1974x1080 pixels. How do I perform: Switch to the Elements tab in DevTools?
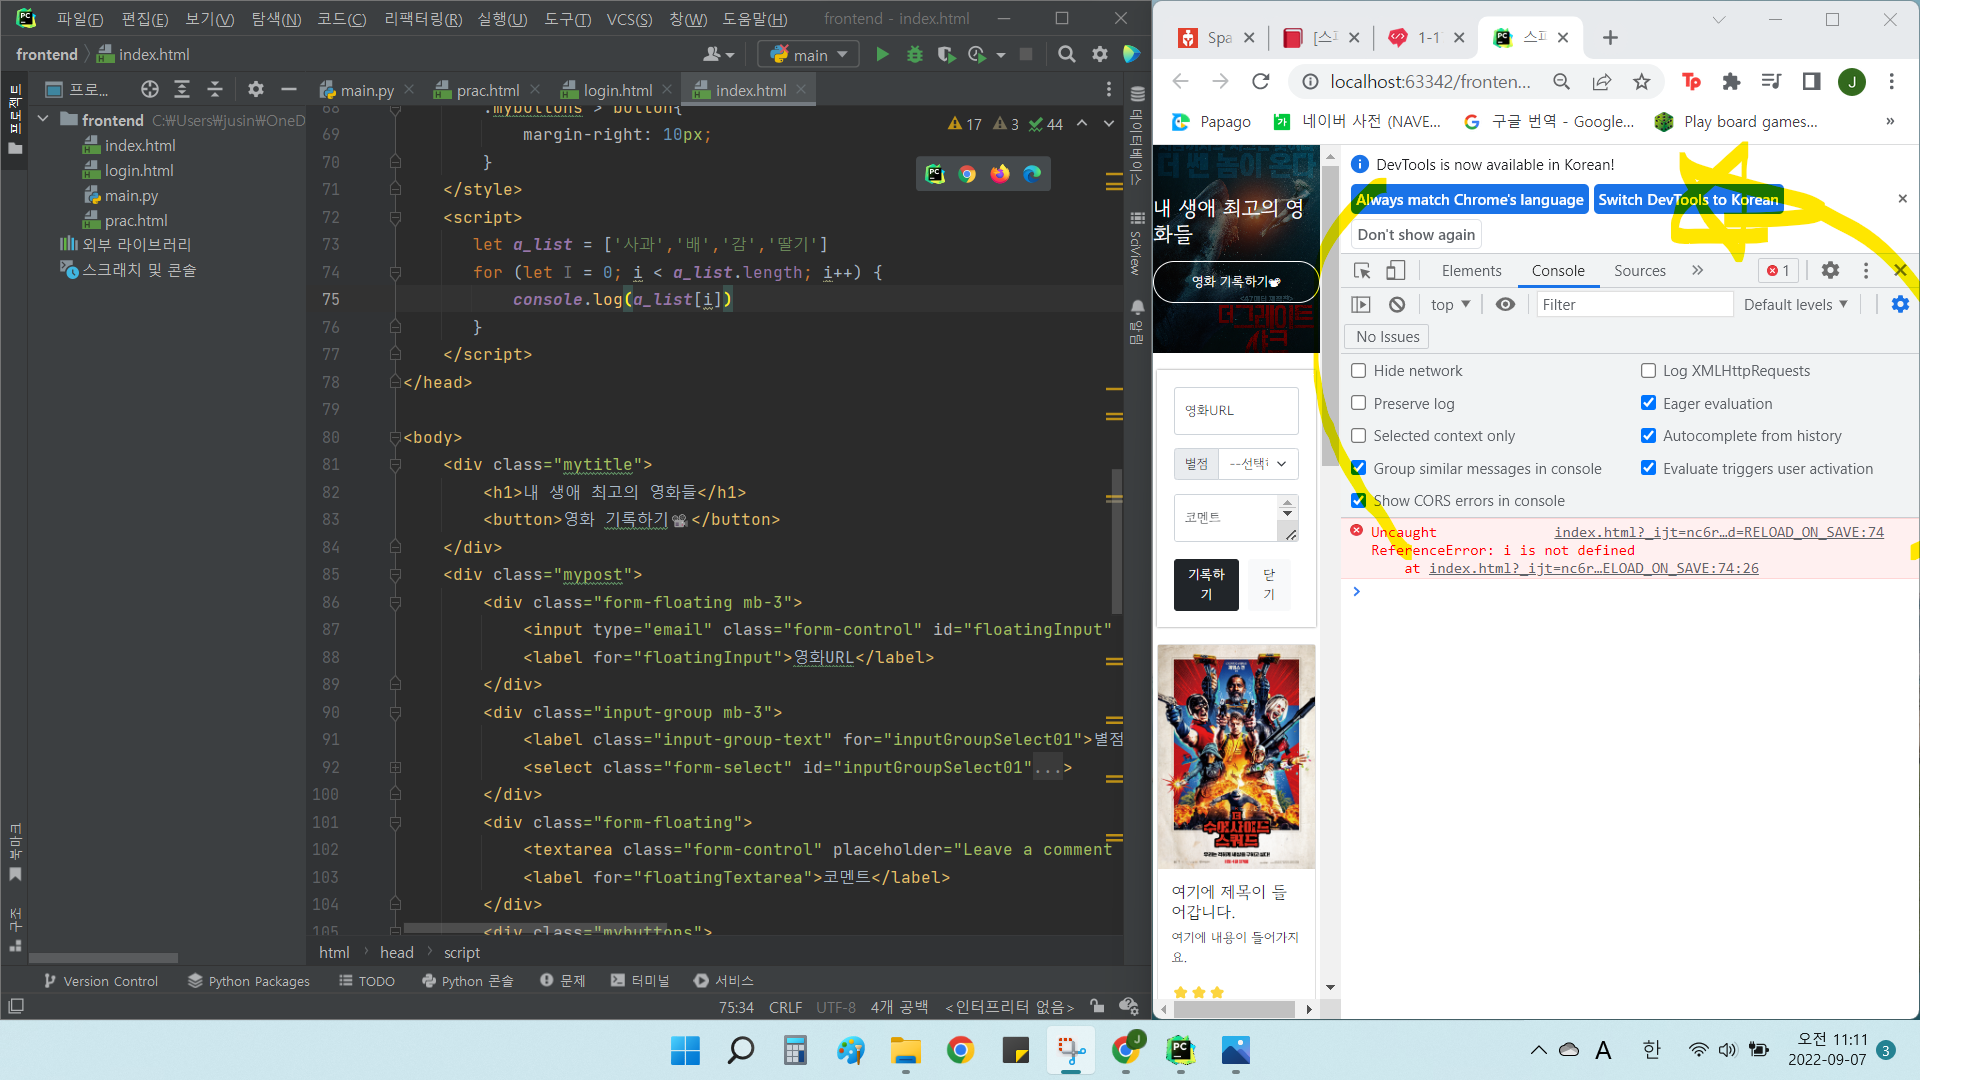click(x=1471, y=270)
